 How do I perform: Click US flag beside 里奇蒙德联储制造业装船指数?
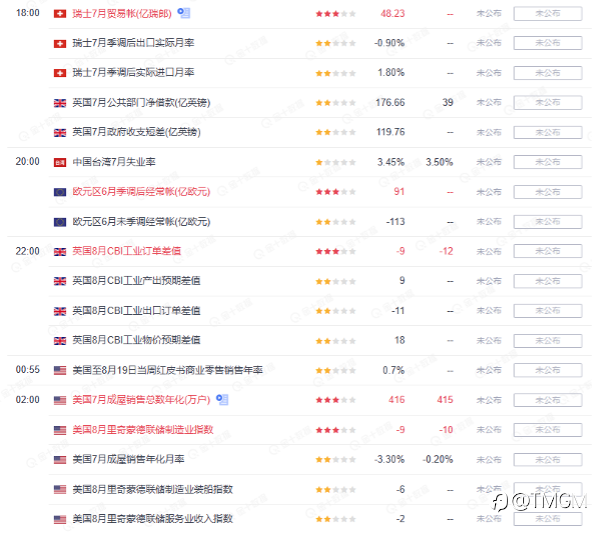tap(60, 490)
